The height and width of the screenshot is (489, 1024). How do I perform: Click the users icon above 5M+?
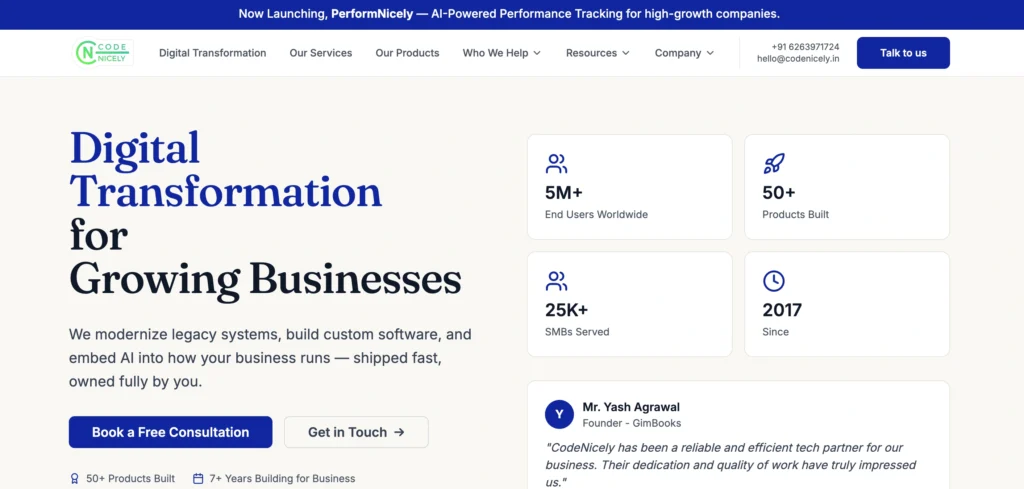(x=556, y=163)
